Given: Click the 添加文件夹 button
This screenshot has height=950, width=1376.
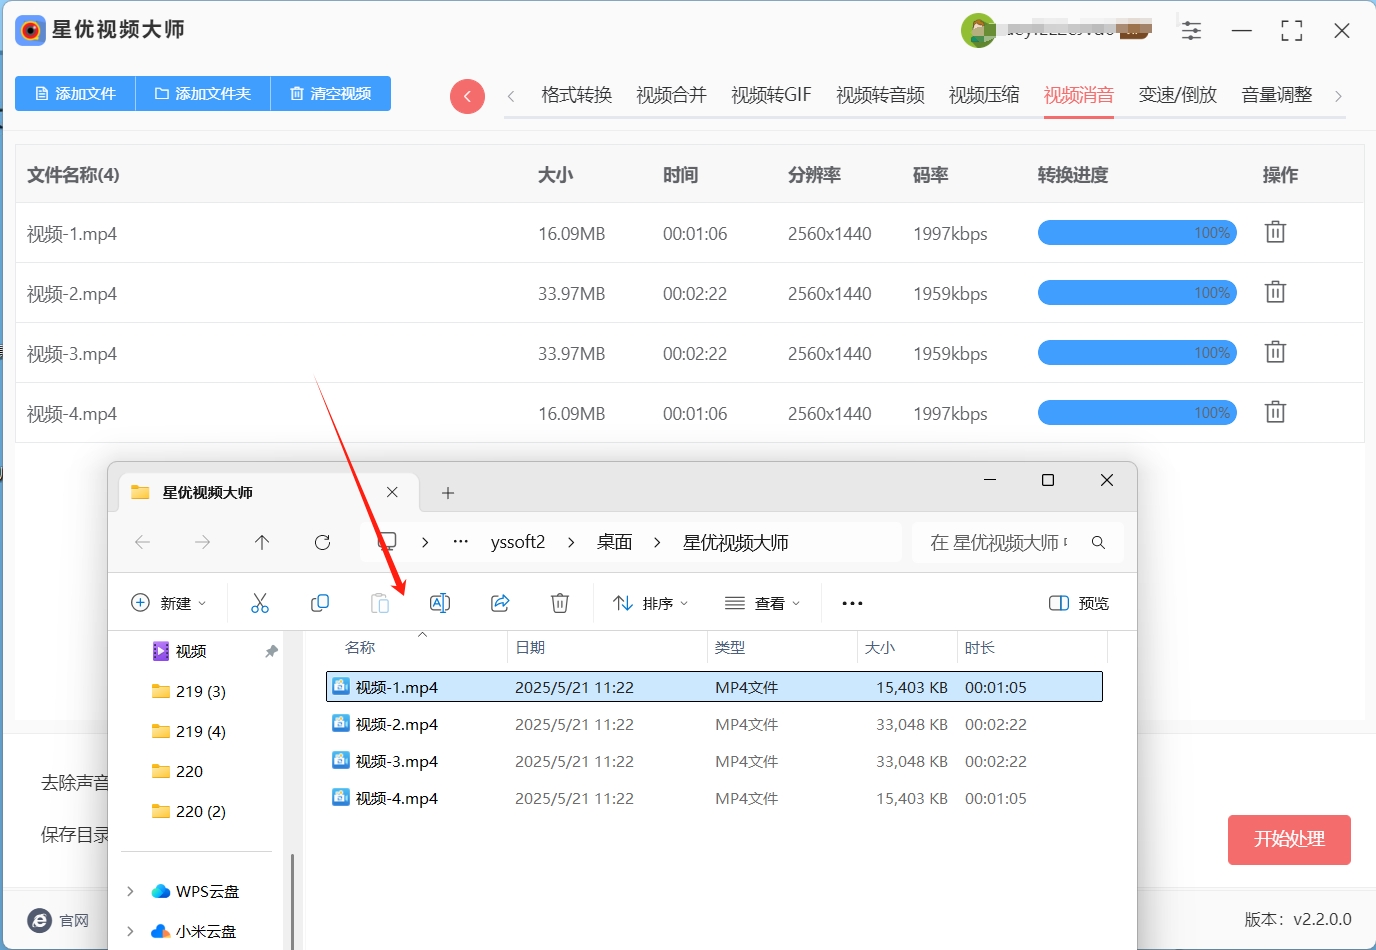Looking at the screenshot, I should pos(203,93).
